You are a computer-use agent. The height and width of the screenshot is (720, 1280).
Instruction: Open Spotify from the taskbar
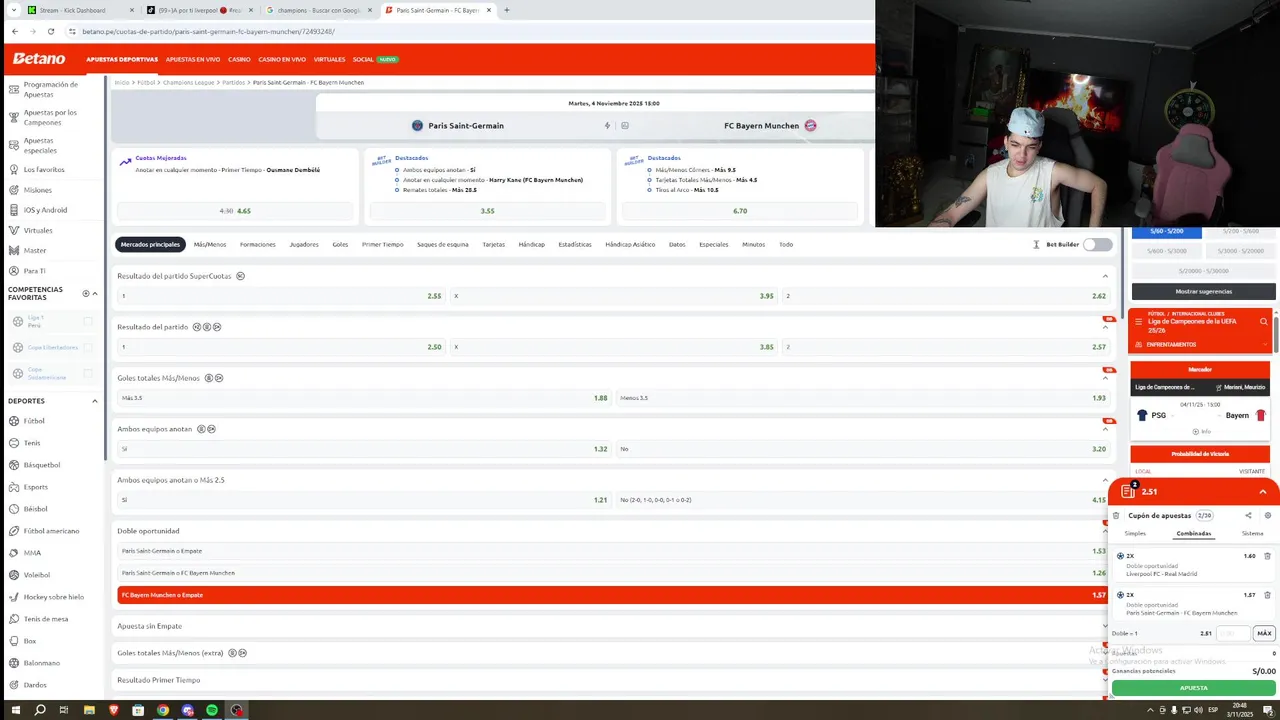click(212, 710)
